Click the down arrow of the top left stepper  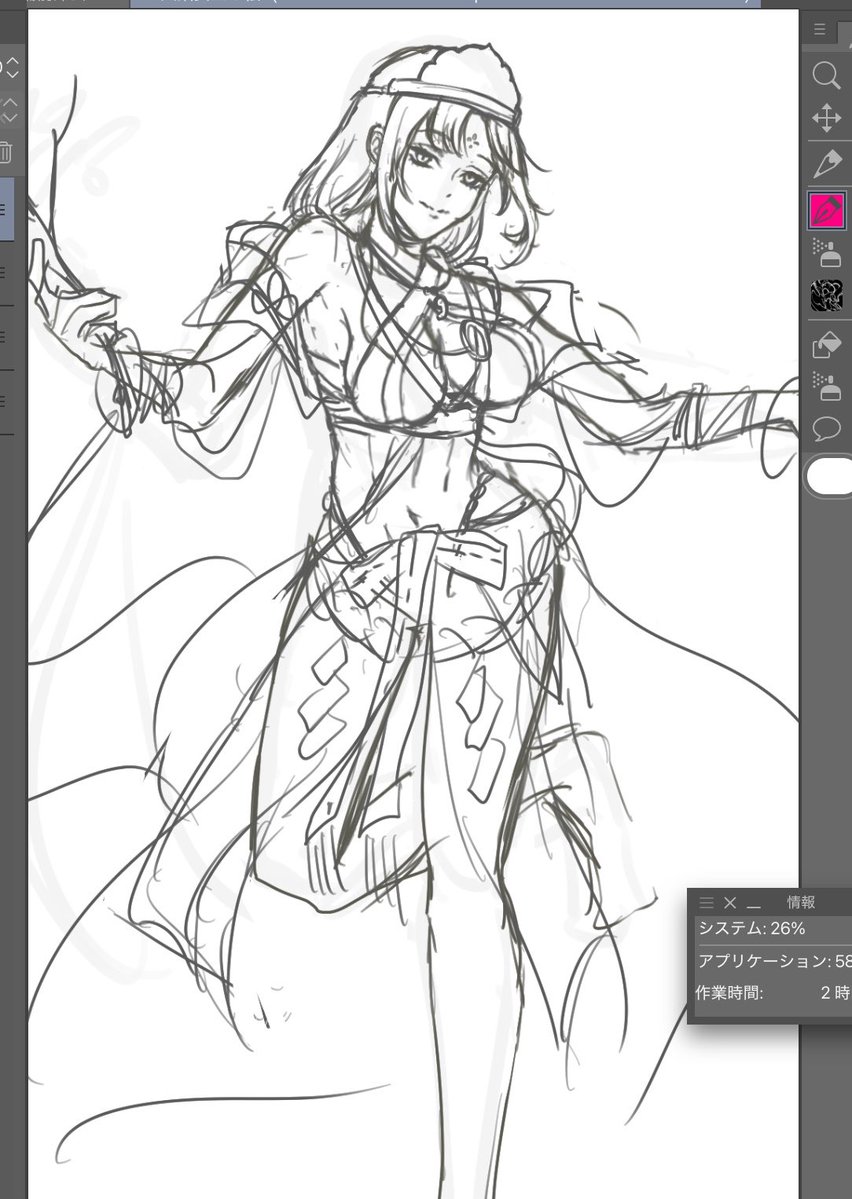(11, 74)
